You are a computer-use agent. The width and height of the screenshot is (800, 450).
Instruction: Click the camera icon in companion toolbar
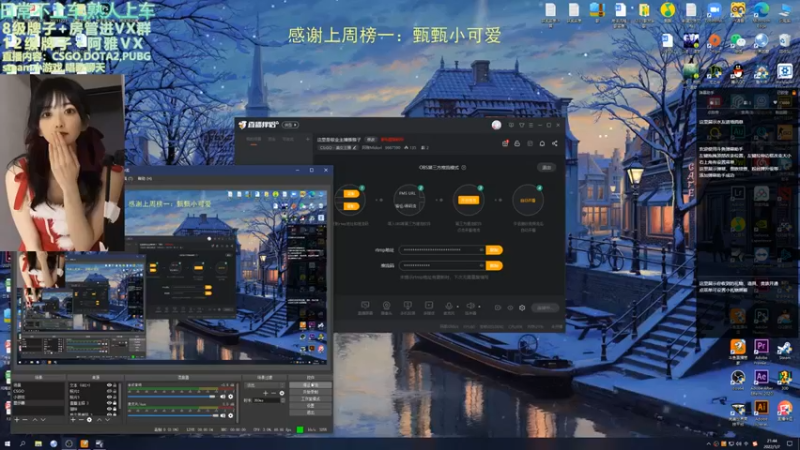tap(386, 306)
